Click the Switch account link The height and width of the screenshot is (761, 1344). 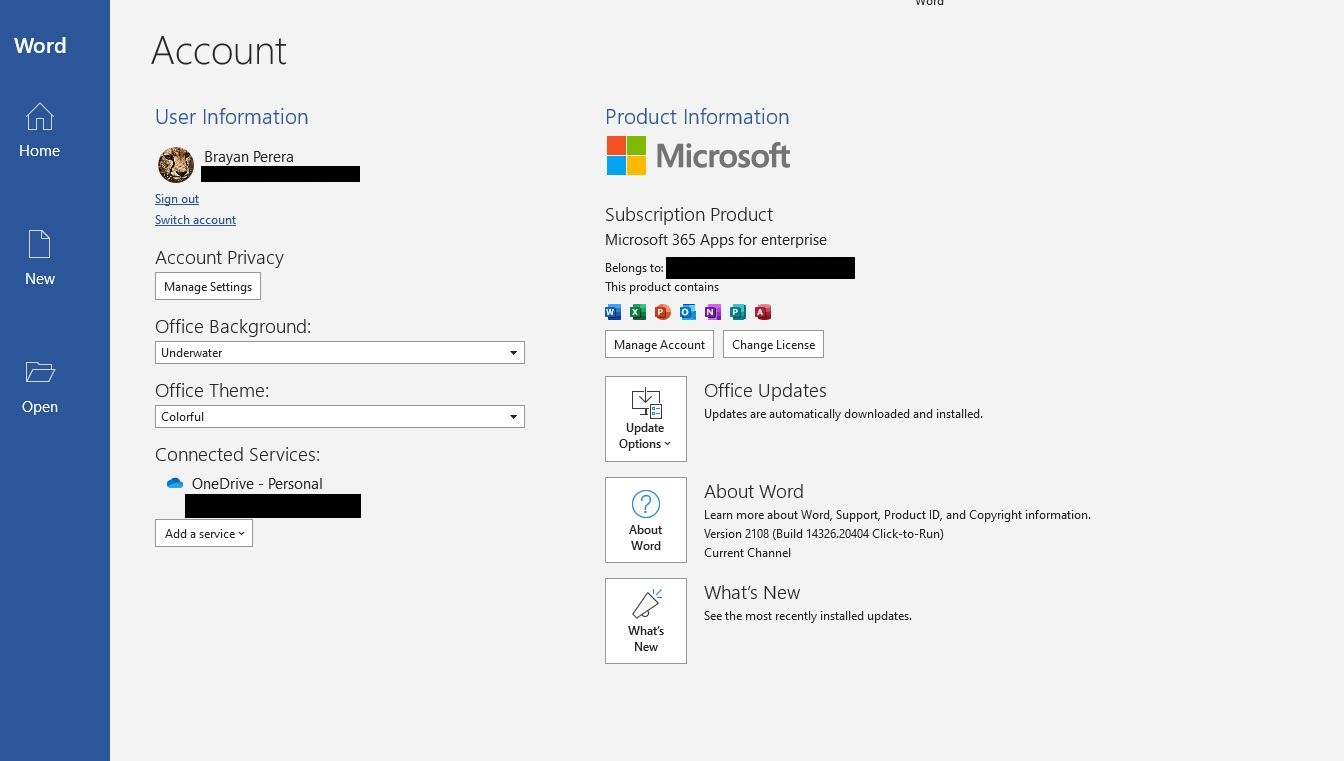[x=195, y=220]
